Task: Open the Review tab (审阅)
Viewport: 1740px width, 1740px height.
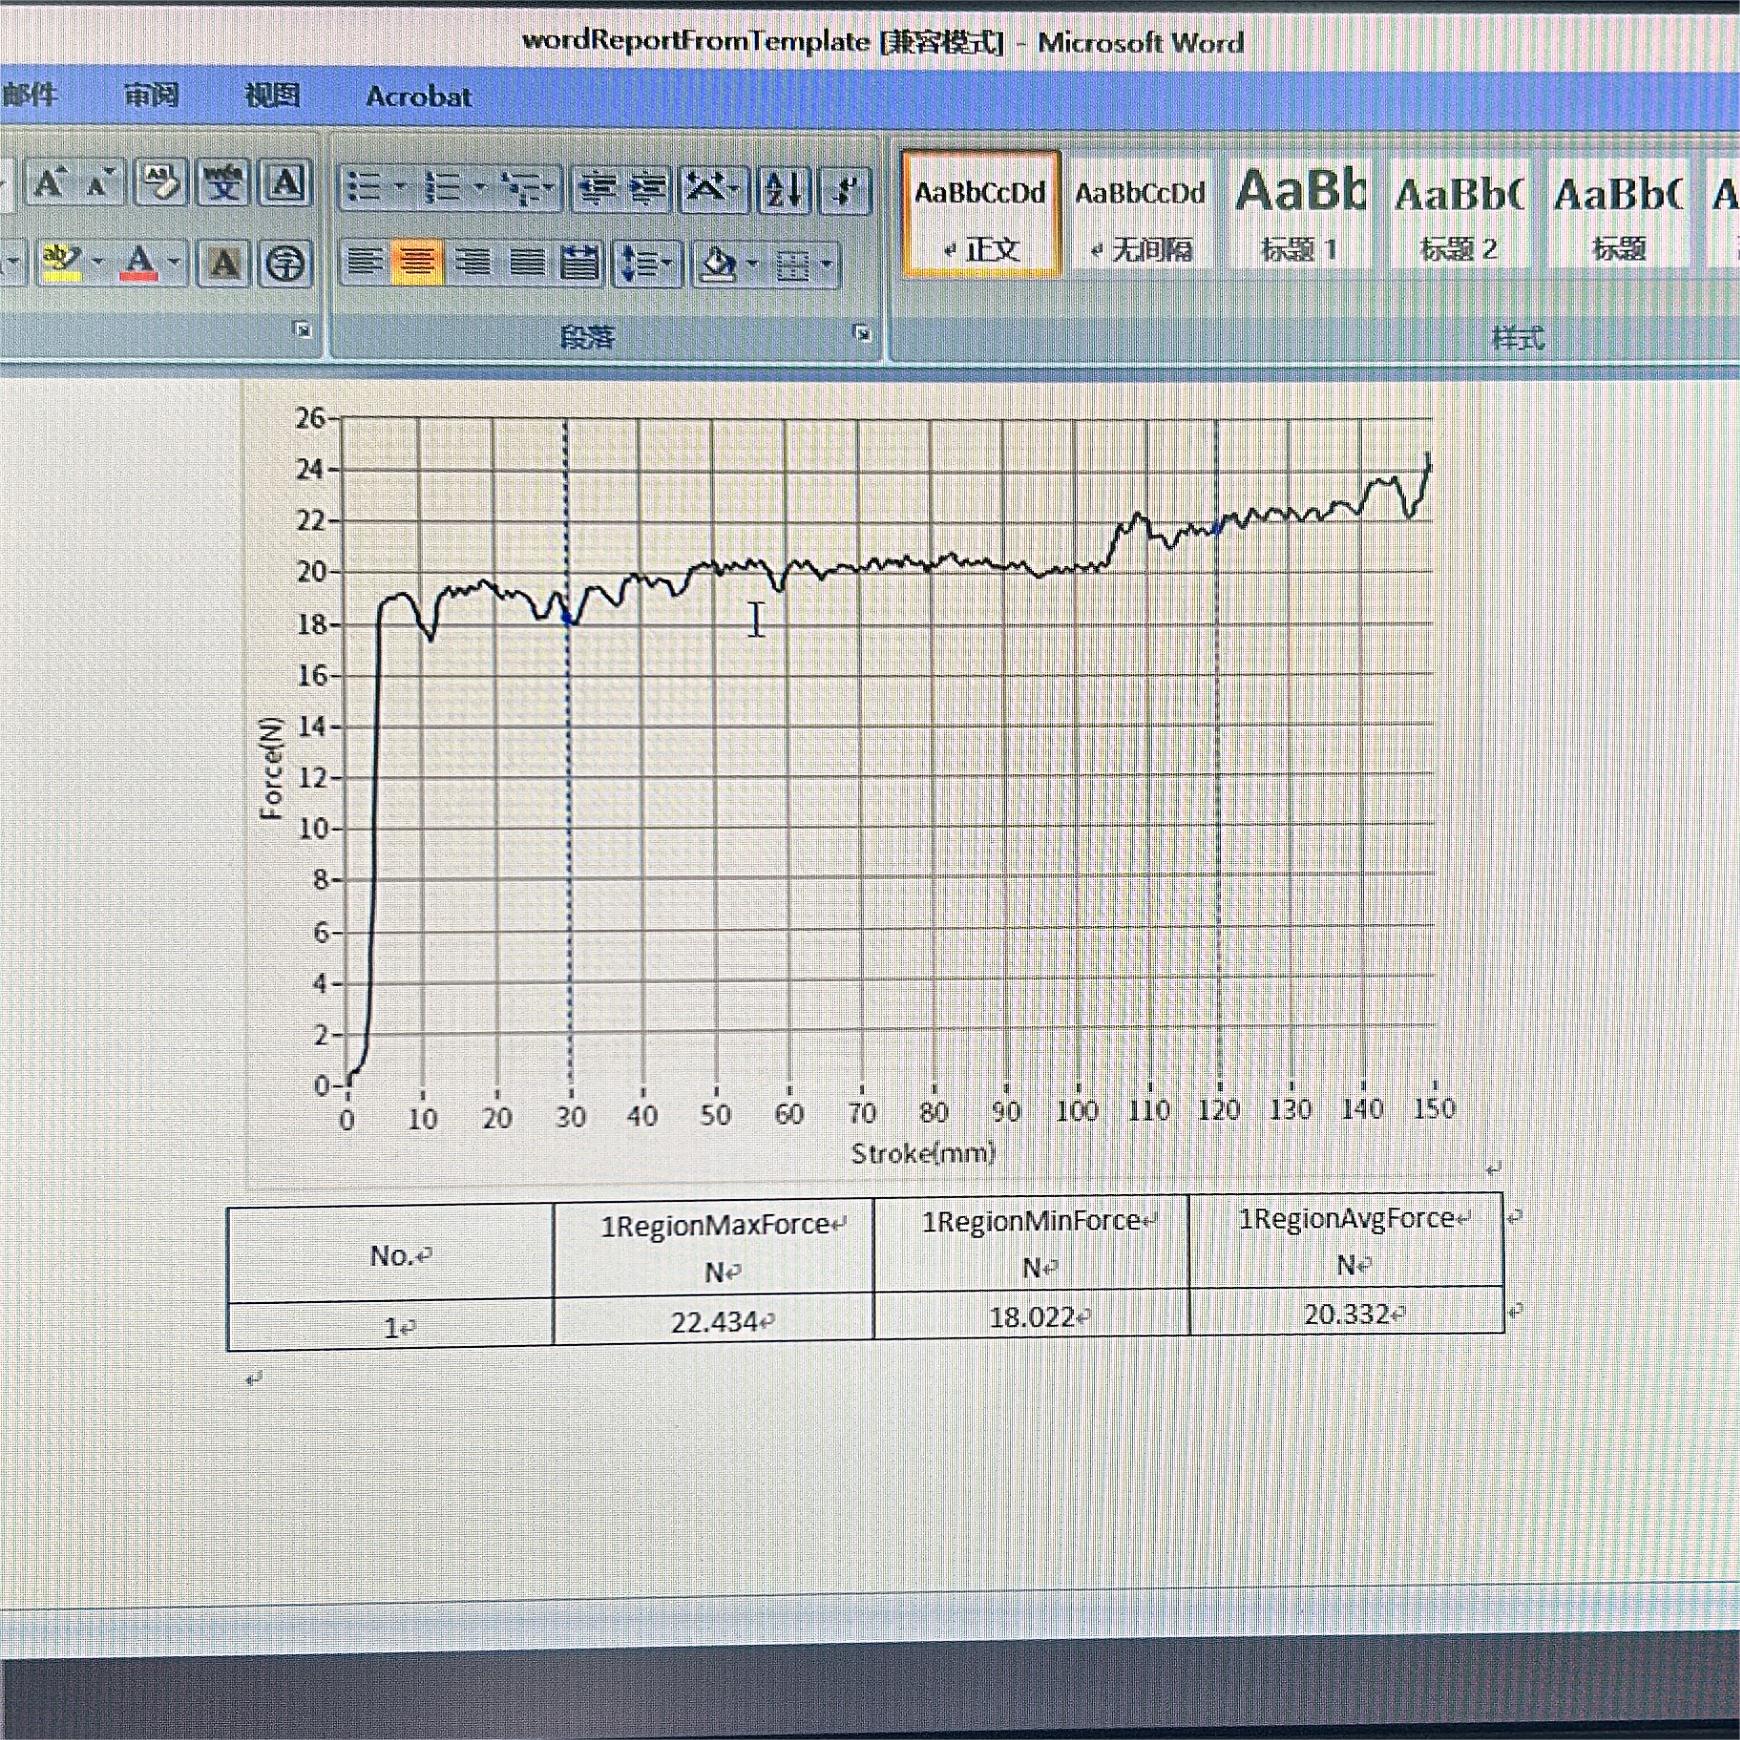Action: (x=151, y=95)
